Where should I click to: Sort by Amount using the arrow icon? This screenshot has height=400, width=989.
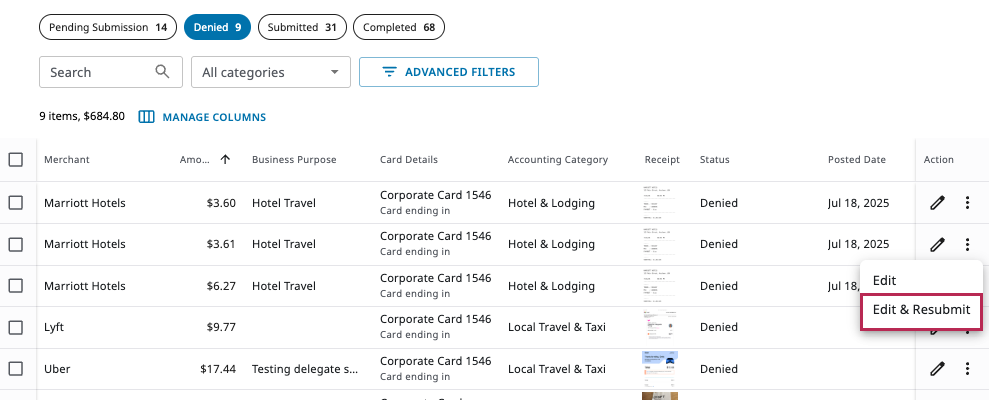pyautogui.click(x=225, y=160)
